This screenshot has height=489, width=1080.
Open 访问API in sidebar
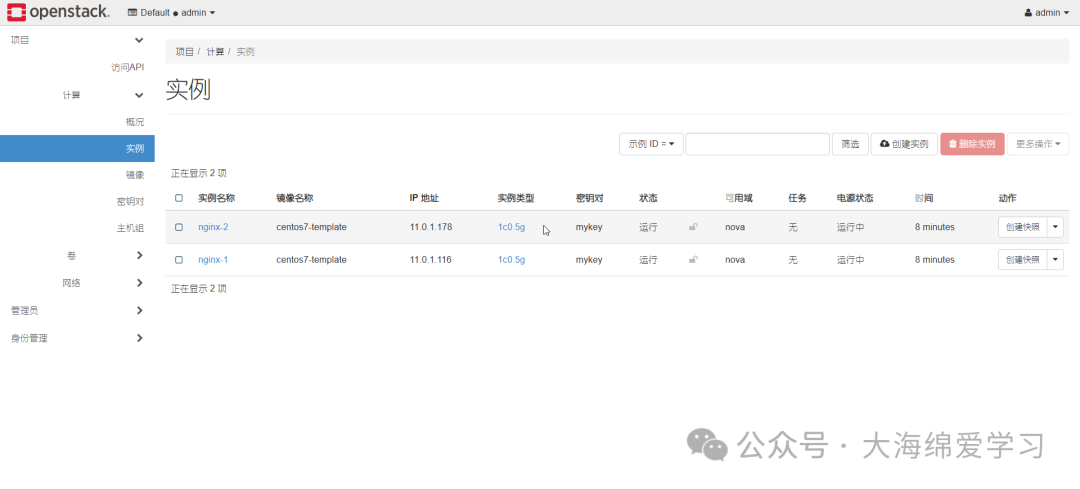pos(127,67)
